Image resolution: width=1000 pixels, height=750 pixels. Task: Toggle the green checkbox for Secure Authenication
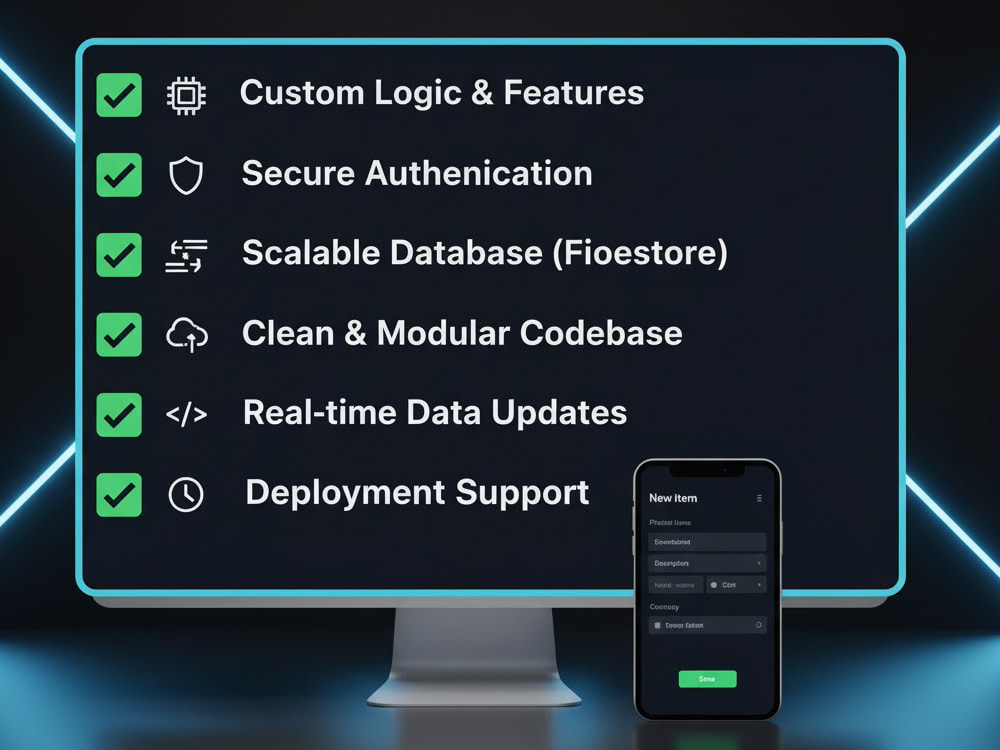coord(119,175)
